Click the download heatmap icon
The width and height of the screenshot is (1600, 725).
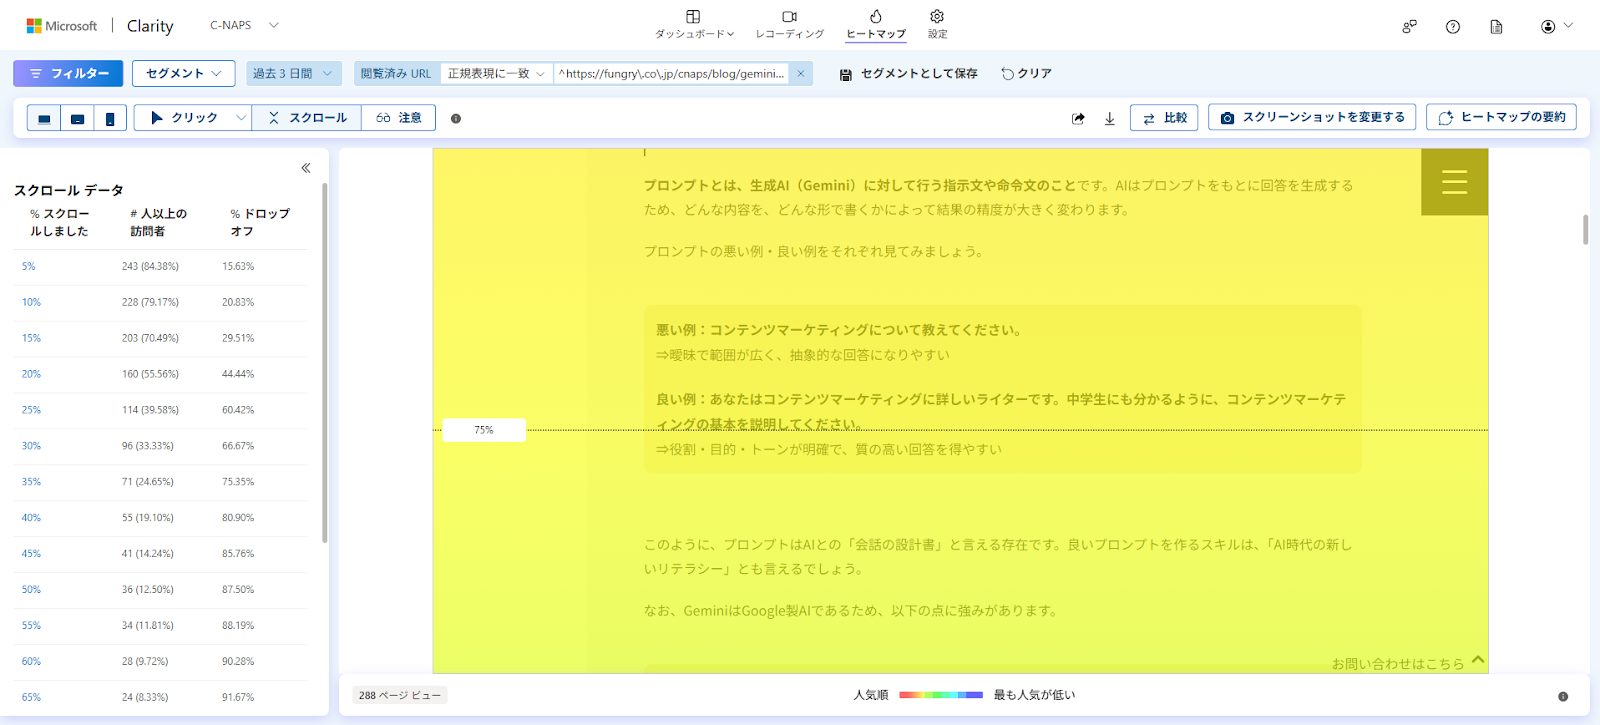[x=1109, y=118]
